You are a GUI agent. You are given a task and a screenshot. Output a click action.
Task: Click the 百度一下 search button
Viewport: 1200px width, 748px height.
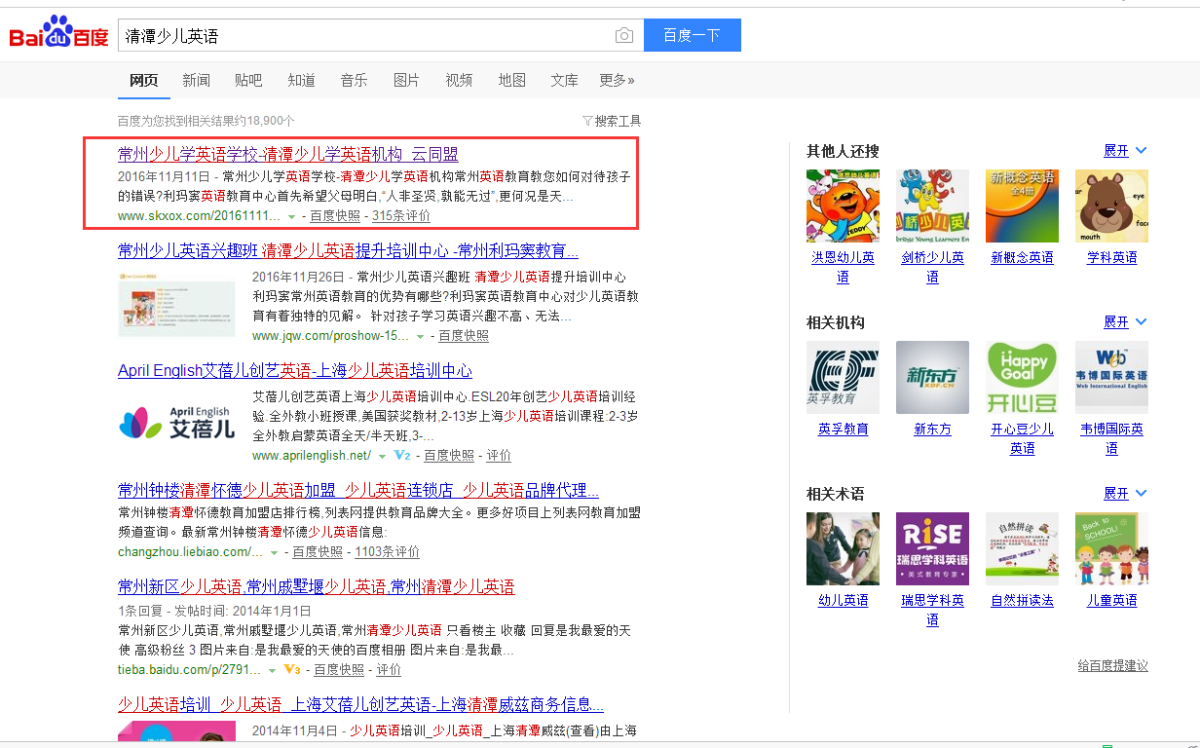(692, 34)
